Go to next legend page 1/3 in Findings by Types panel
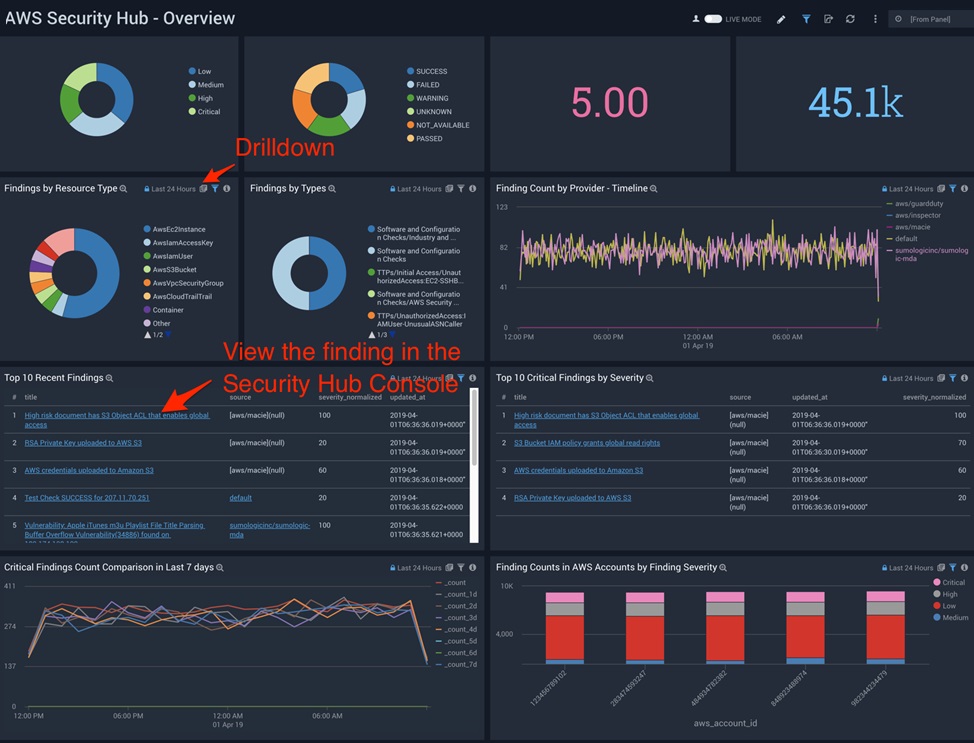The image size is (974, 743). (x=393, y=335)
